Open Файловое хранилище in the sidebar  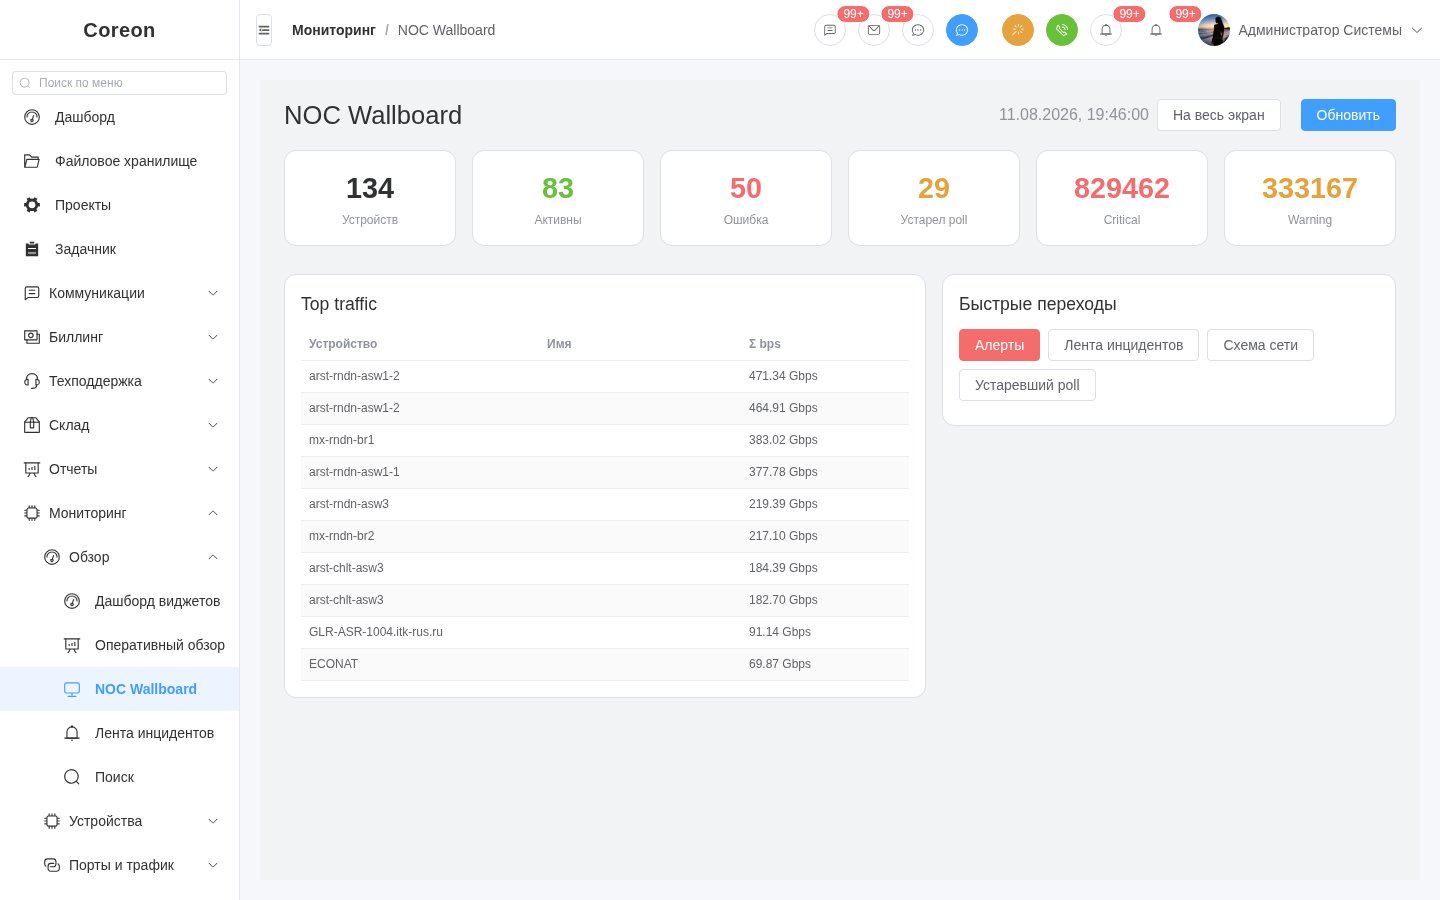coord(120,161)
